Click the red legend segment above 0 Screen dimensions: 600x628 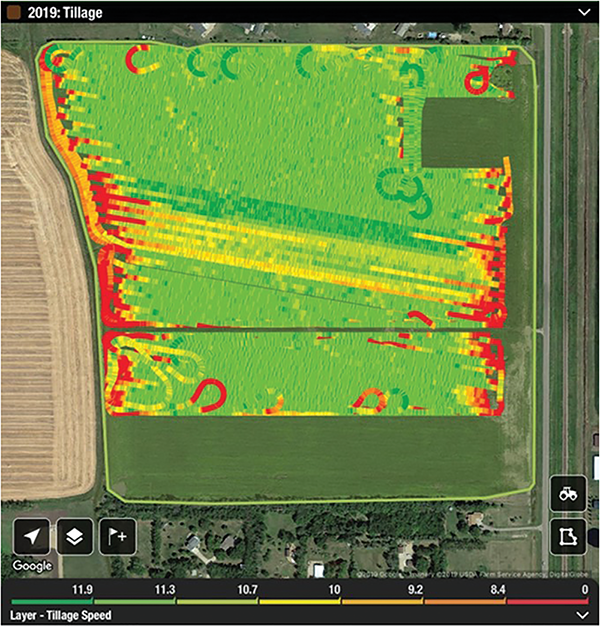click(550, 602)
